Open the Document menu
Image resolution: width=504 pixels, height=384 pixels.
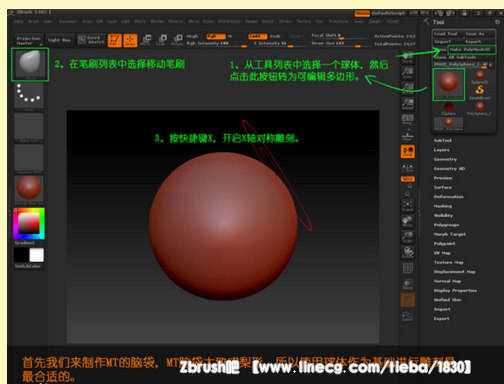click(68, 21)
